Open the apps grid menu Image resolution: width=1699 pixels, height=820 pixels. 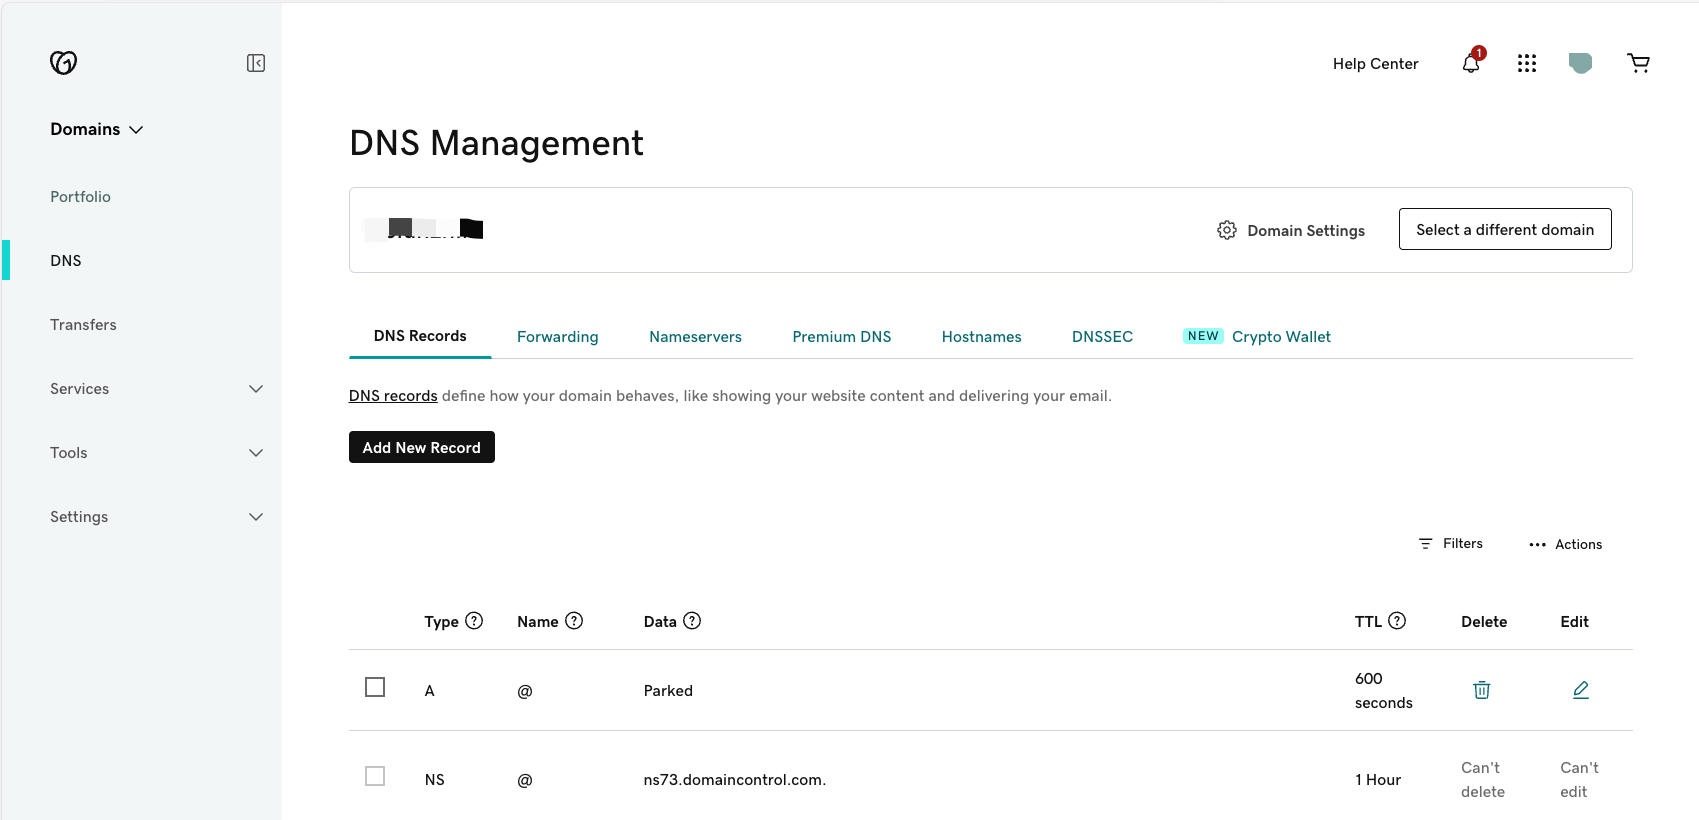pos(1526,64)
